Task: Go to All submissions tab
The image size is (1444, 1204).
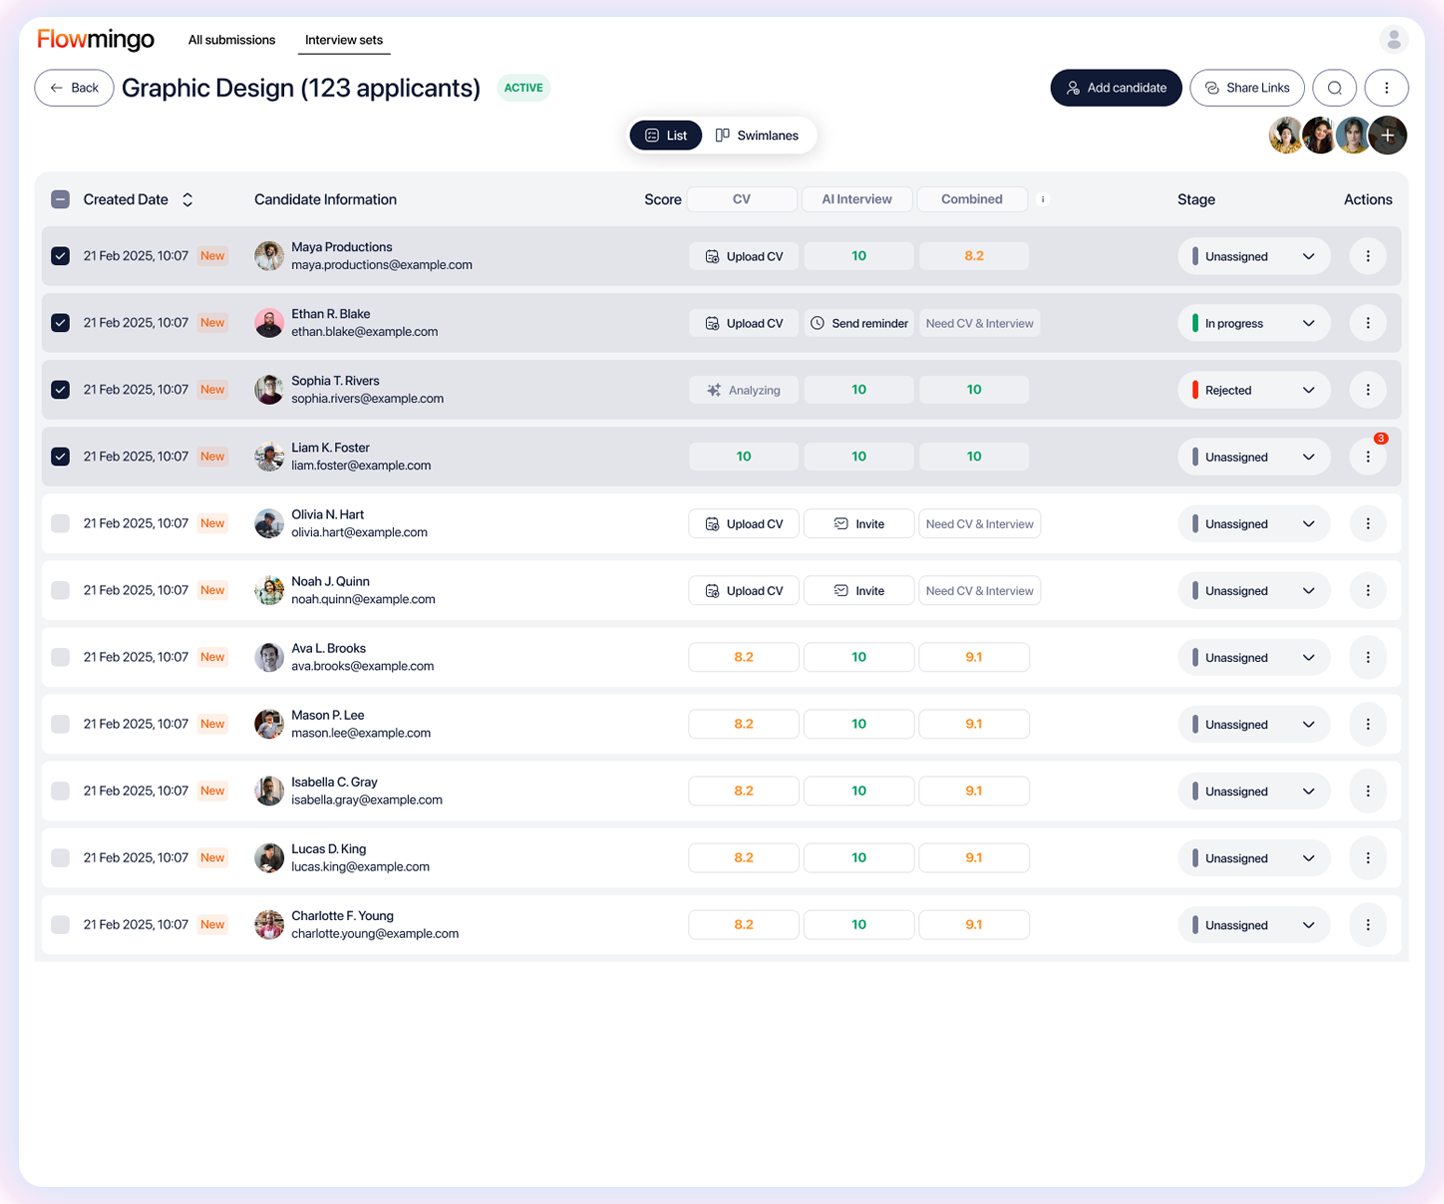Action: pyautogui.click(x=231, y=40)
